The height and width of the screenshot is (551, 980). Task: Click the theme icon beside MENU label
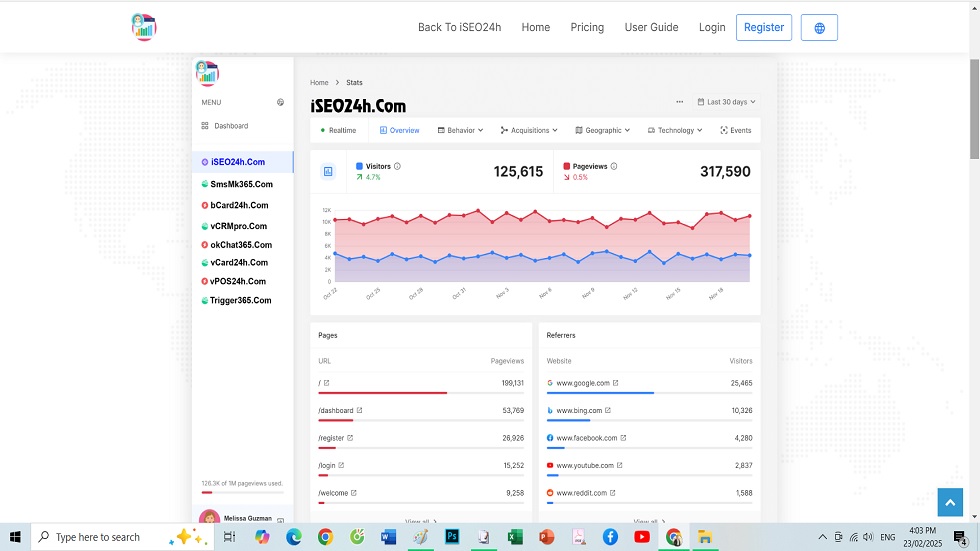[280, 102]
